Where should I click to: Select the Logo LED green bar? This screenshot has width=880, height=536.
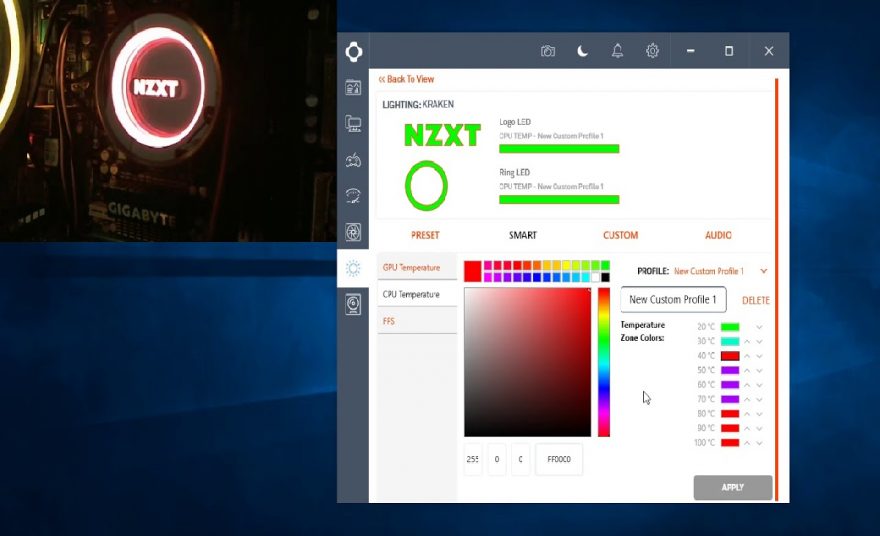point(559,149)
